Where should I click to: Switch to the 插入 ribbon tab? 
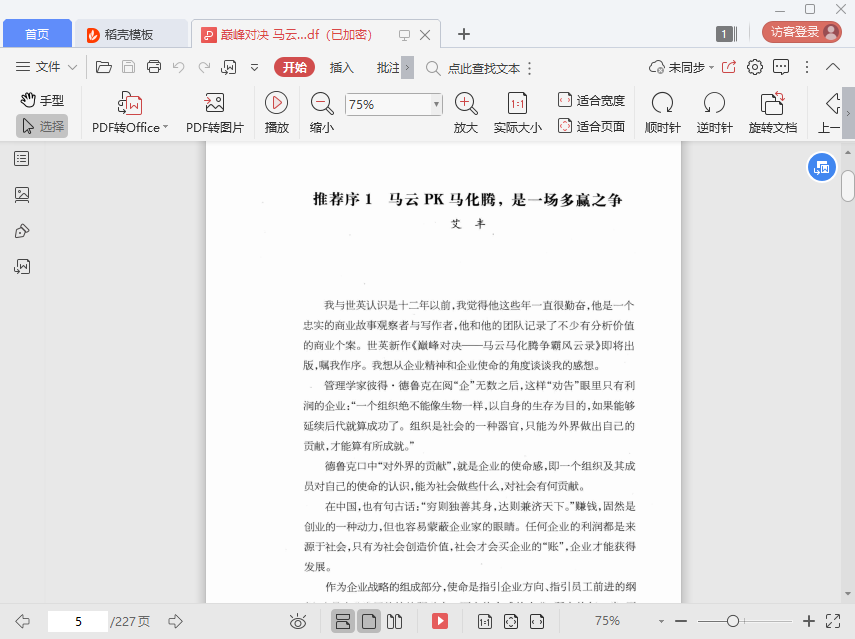pyautogui.click(x=342, y=68)
